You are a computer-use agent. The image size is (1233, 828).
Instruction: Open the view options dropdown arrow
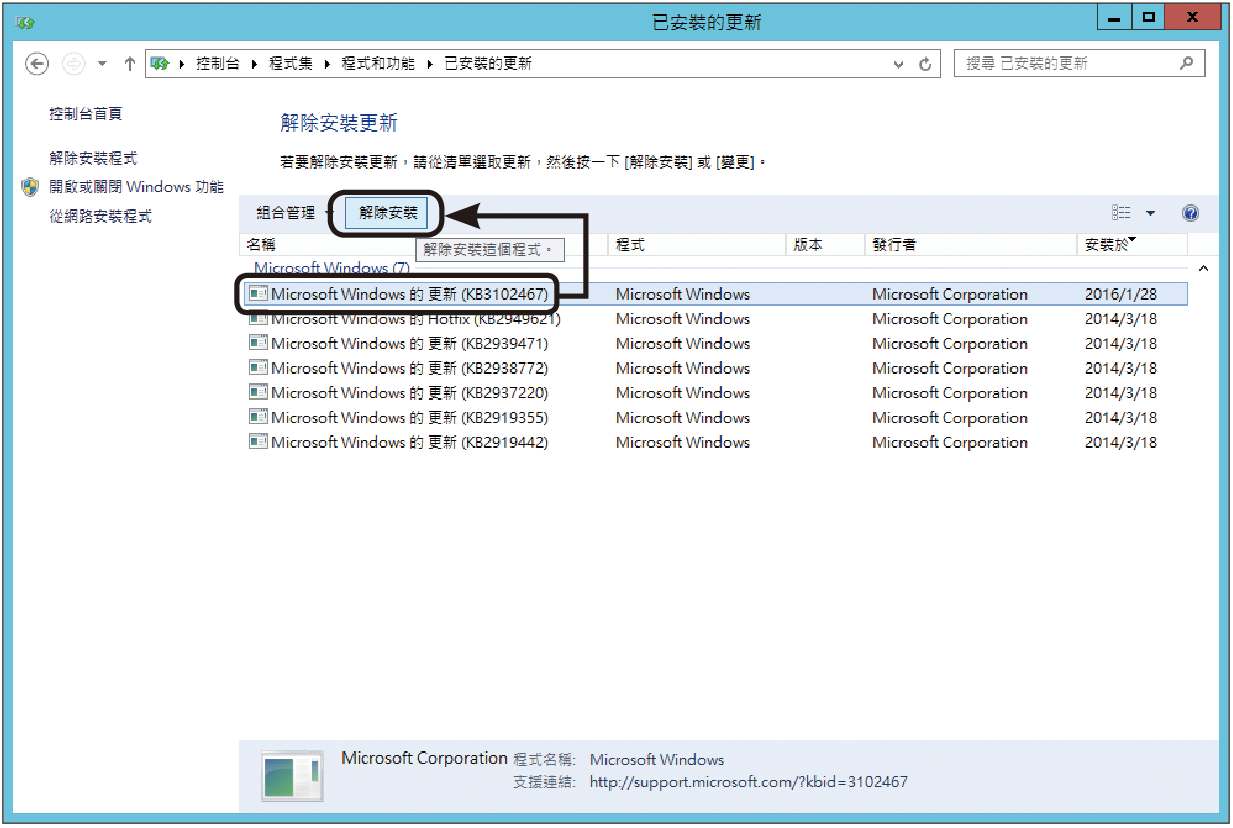click(x=1150, y=213)
